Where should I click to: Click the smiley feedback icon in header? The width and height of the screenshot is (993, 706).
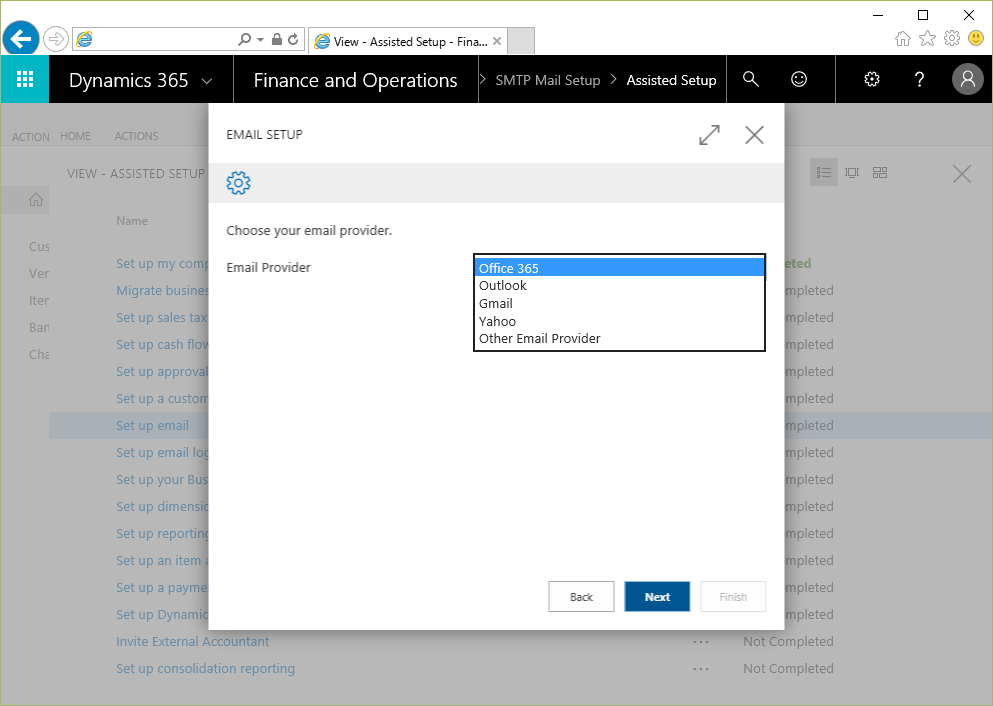(799, 79)
